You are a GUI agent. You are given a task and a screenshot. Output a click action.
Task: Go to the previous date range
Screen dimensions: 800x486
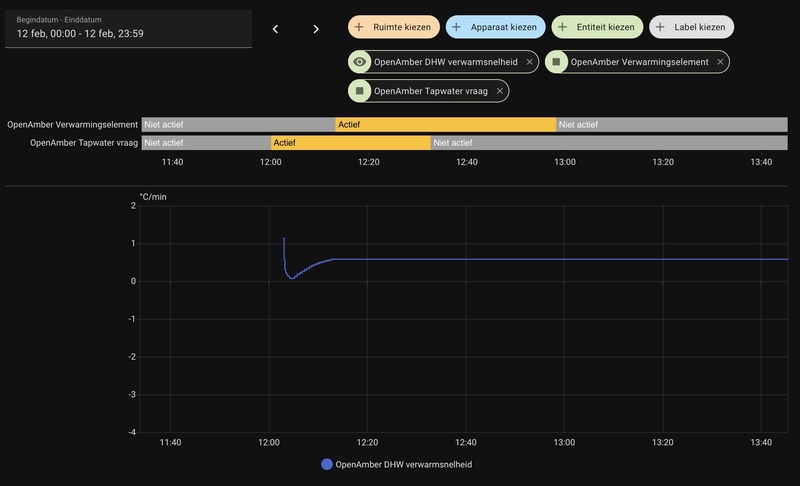276,29
